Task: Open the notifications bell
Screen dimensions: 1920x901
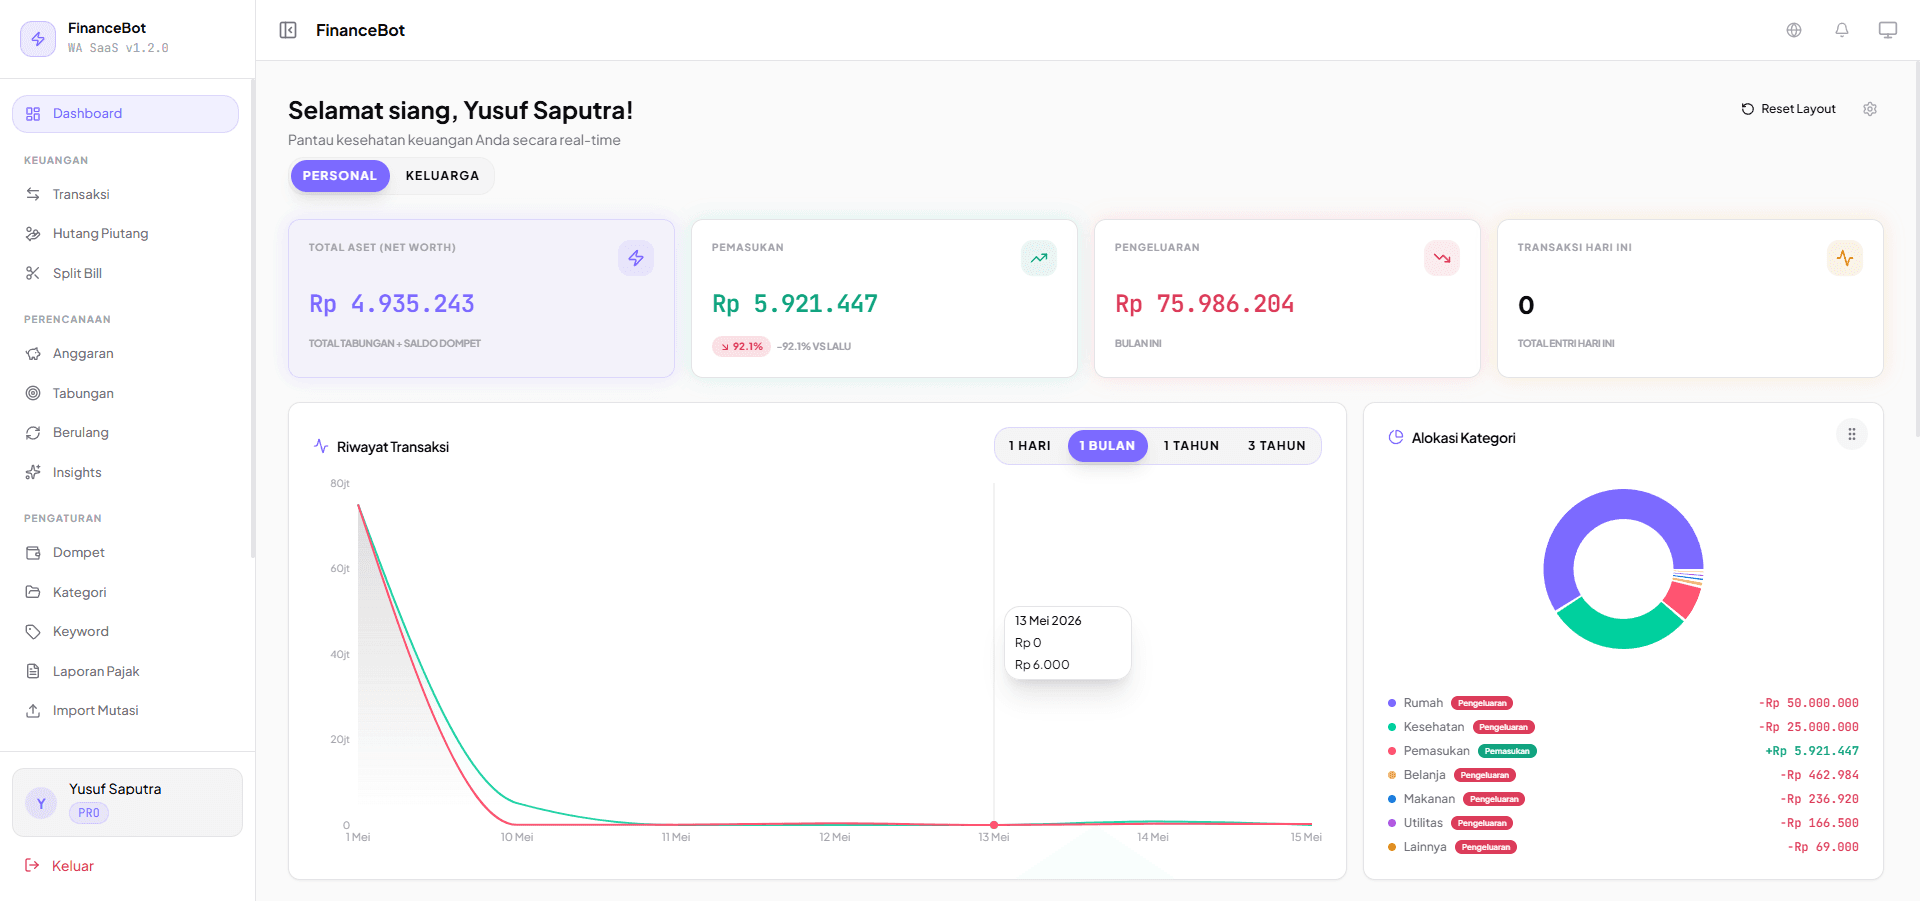Action: tap(1842, 30)
